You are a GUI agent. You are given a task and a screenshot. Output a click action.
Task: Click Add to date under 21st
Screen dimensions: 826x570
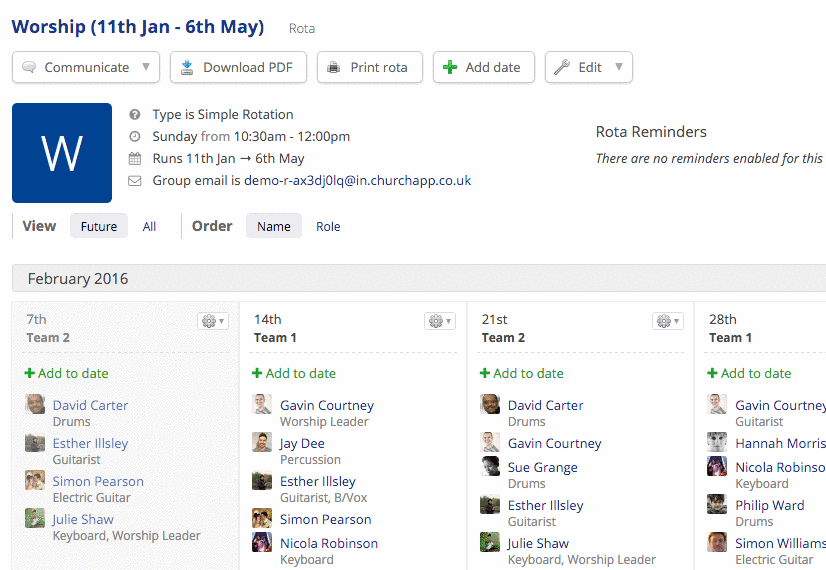[x=522, y=373]
